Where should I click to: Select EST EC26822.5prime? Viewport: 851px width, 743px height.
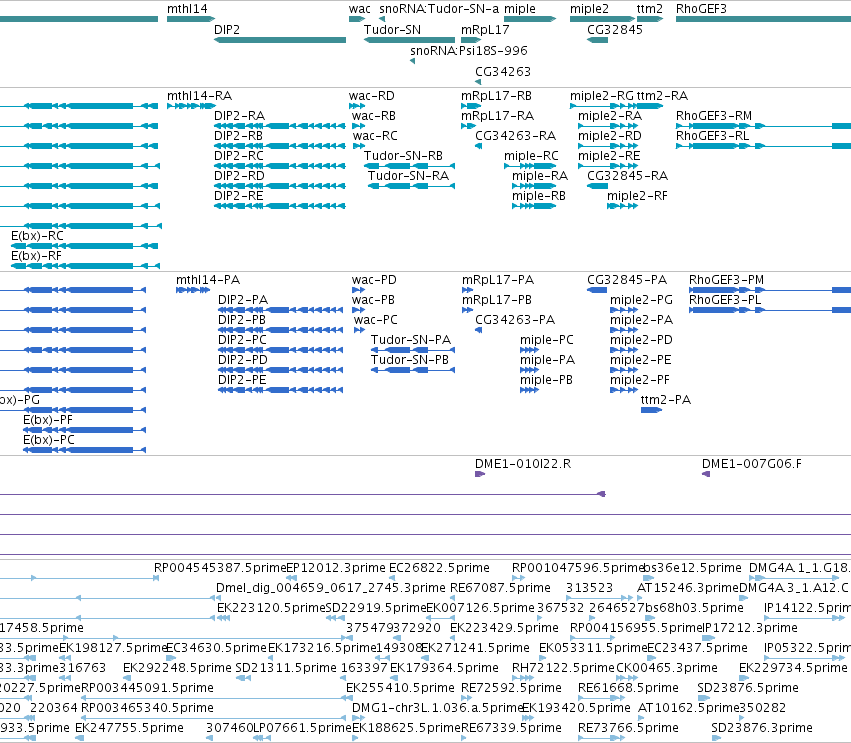tap(439, 568)
